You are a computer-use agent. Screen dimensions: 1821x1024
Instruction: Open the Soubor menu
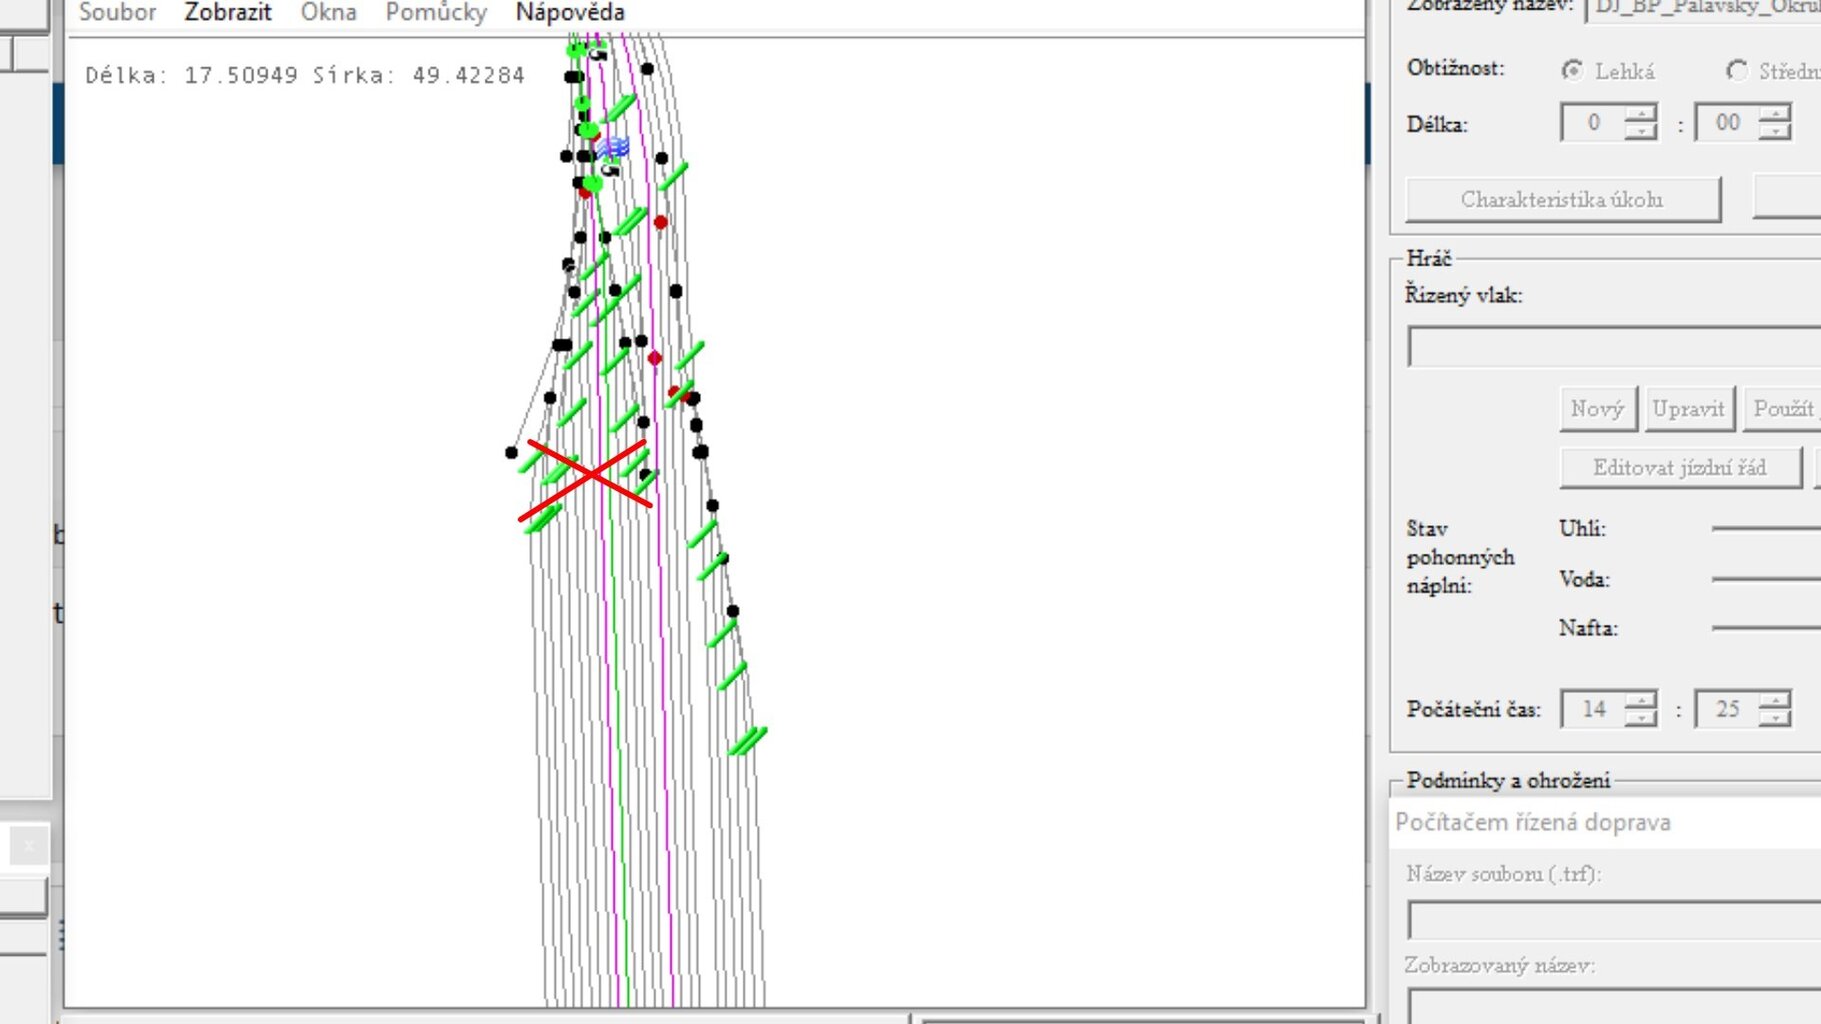point(117,13)
